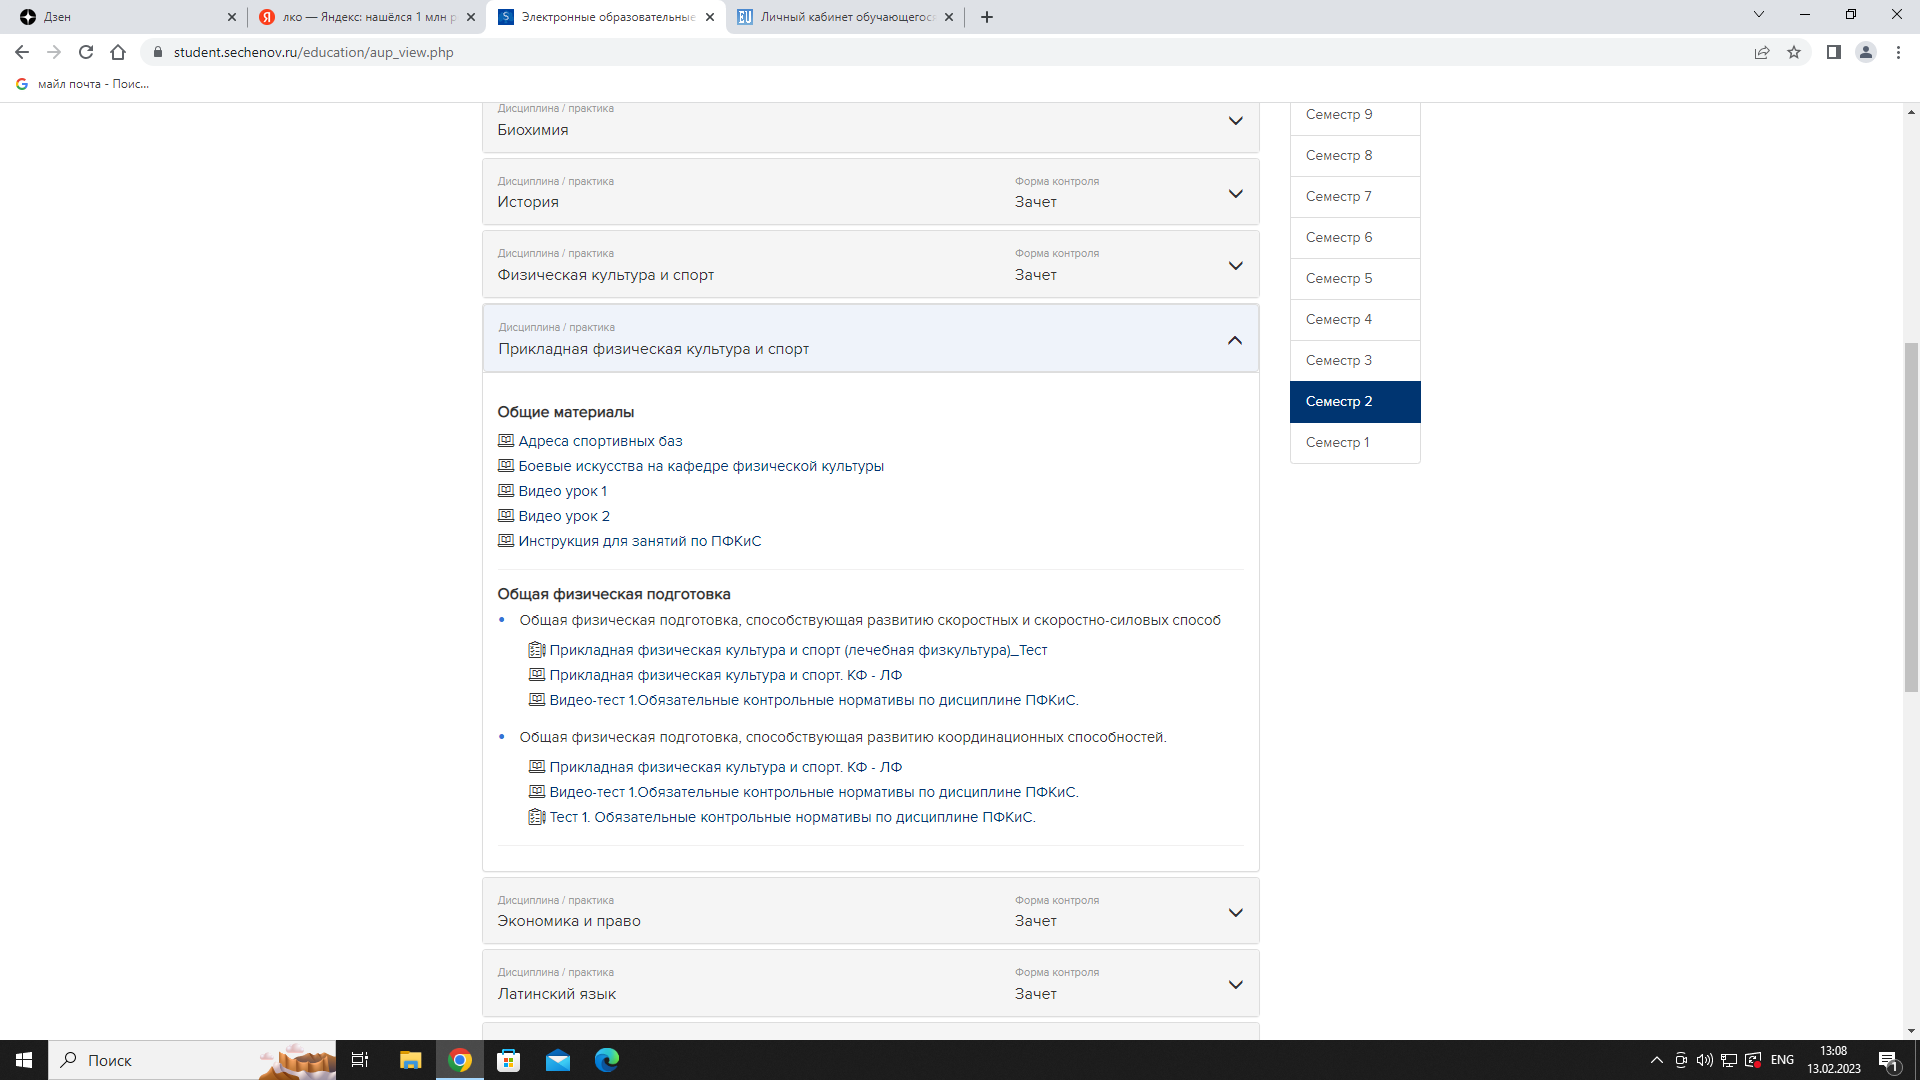The image size is (1920, 1080).
Task: Open a new browser tab
Action: pyautogui.click(x=987, y=17)
